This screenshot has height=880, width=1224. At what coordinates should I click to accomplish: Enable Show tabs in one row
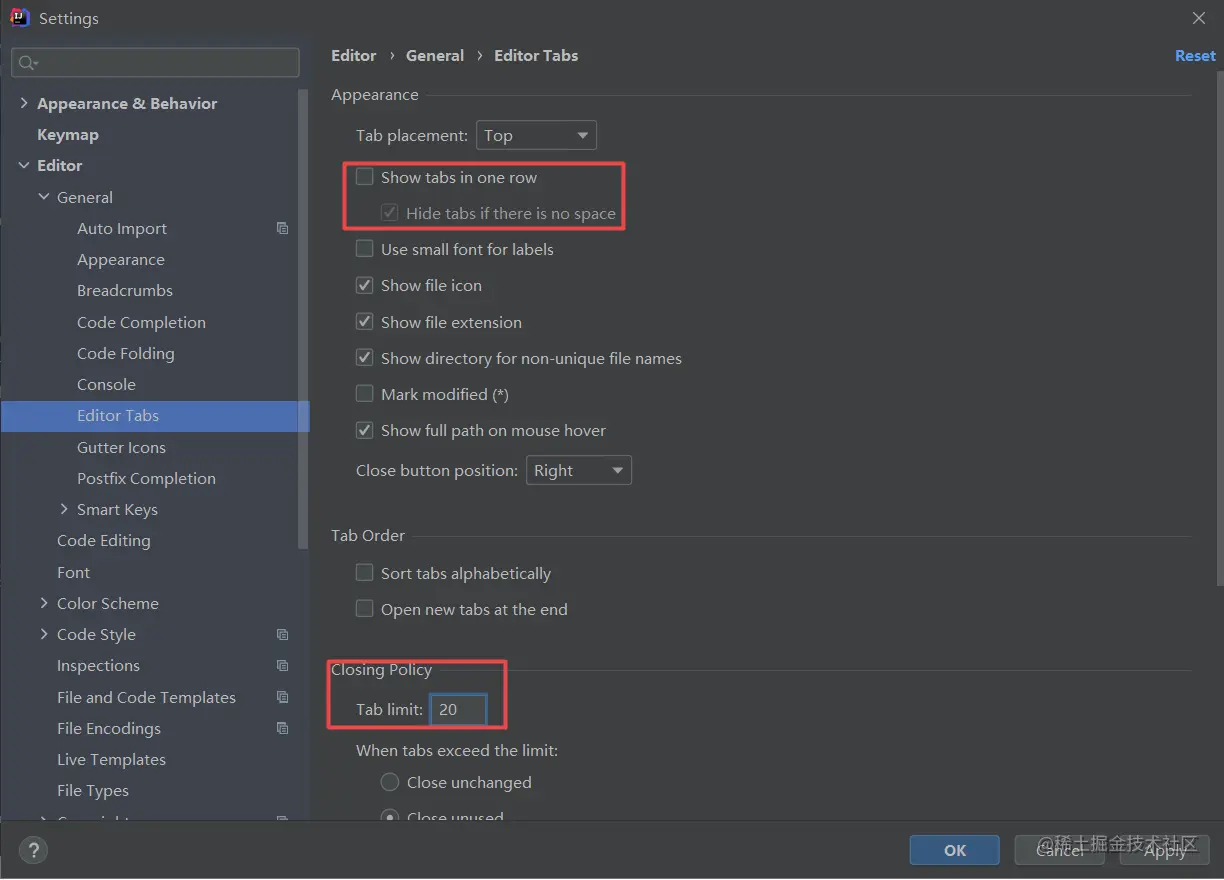[x=365, y=177]
